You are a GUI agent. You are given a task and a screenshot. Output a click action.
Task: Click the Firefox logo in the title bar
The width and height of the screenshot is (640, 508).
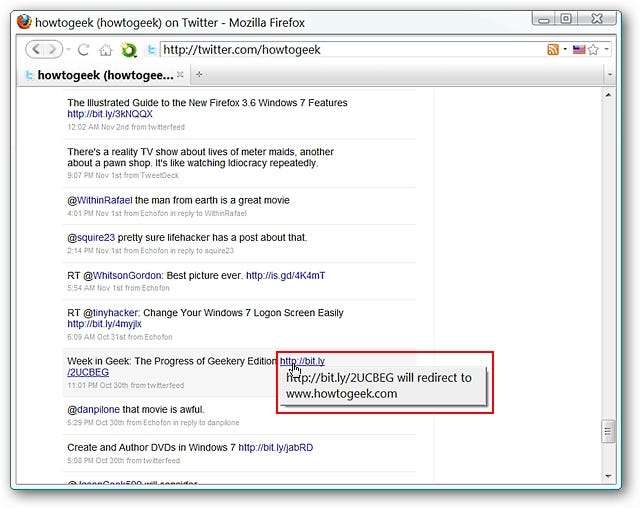[x=24, y=22]
